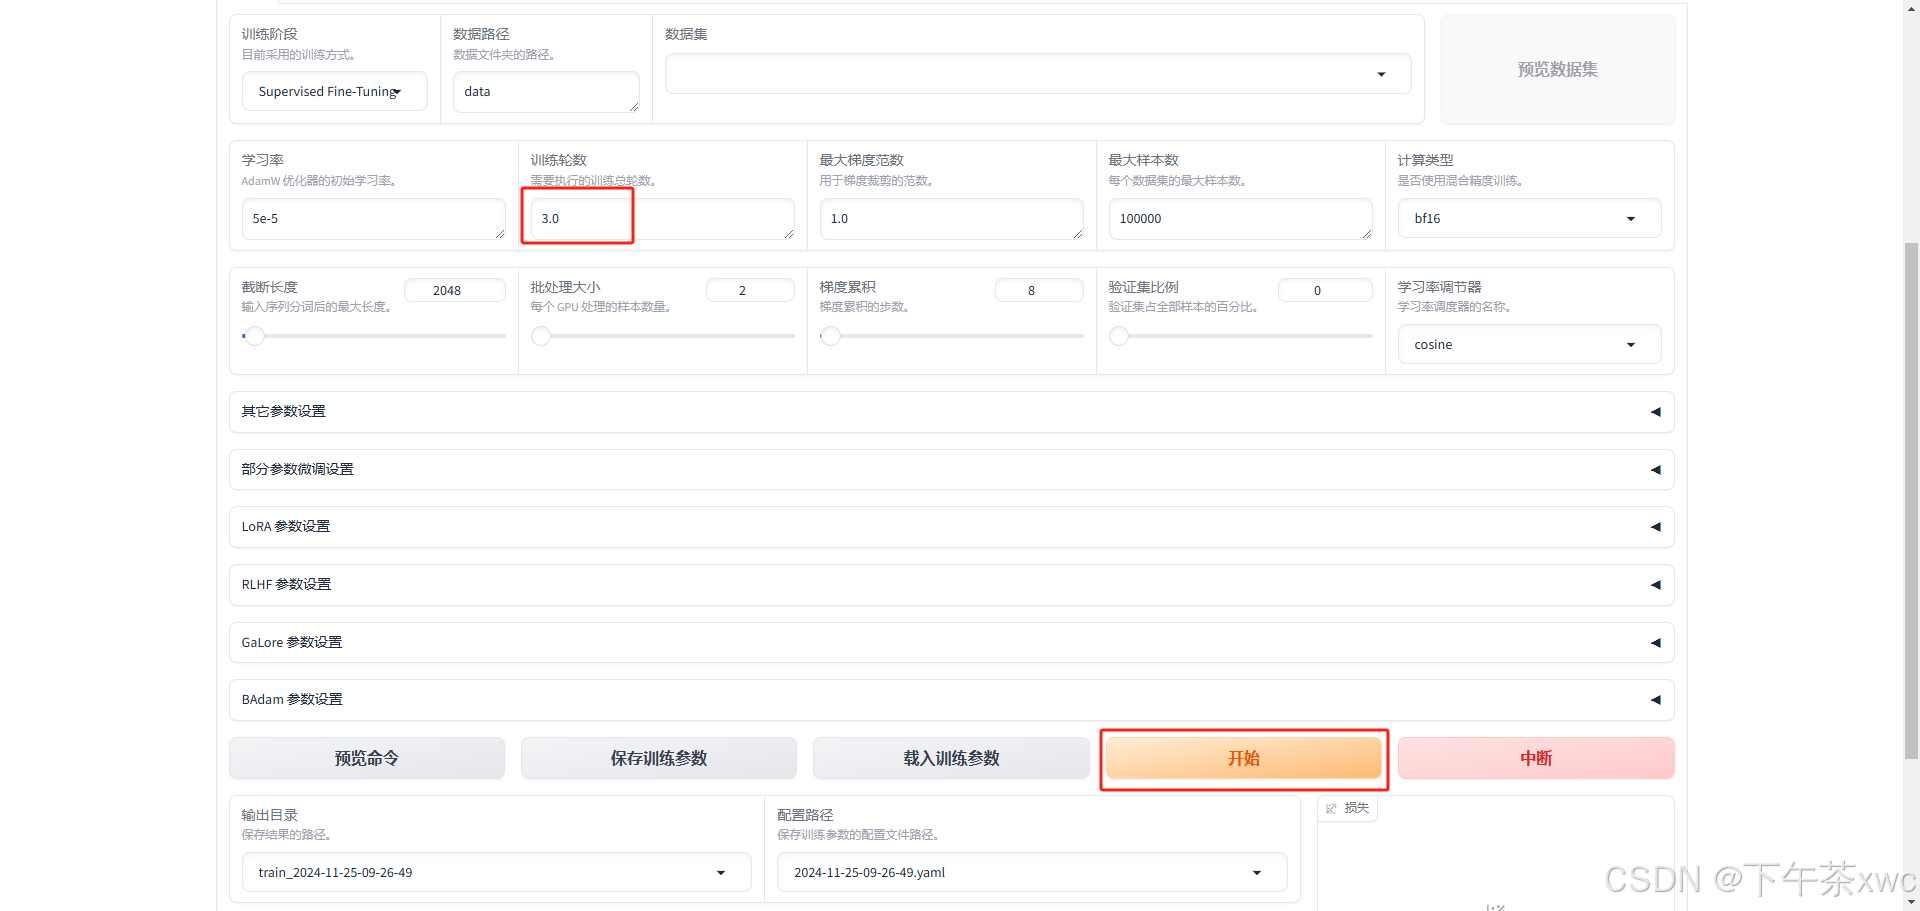Click the 预览命令 button
Viewport: 1920px width, 911px height.
(366, 758)
